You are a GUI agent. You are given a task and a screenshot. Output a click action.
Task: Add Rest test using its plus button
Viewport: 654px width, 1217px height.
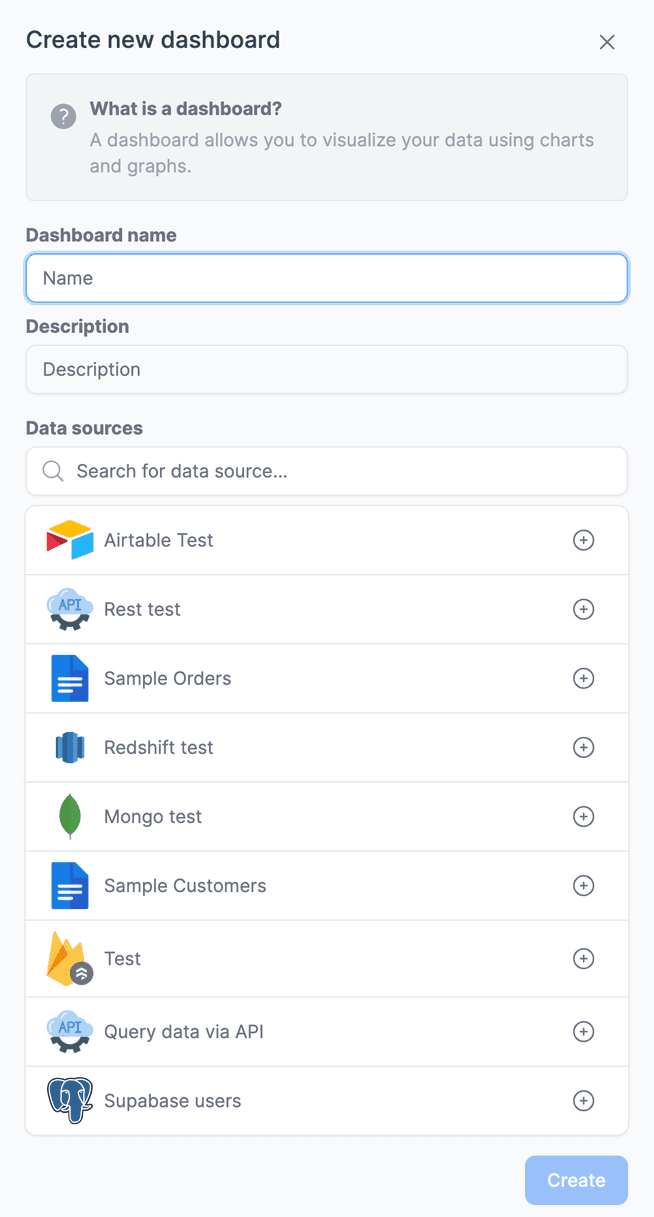point(583,609)
